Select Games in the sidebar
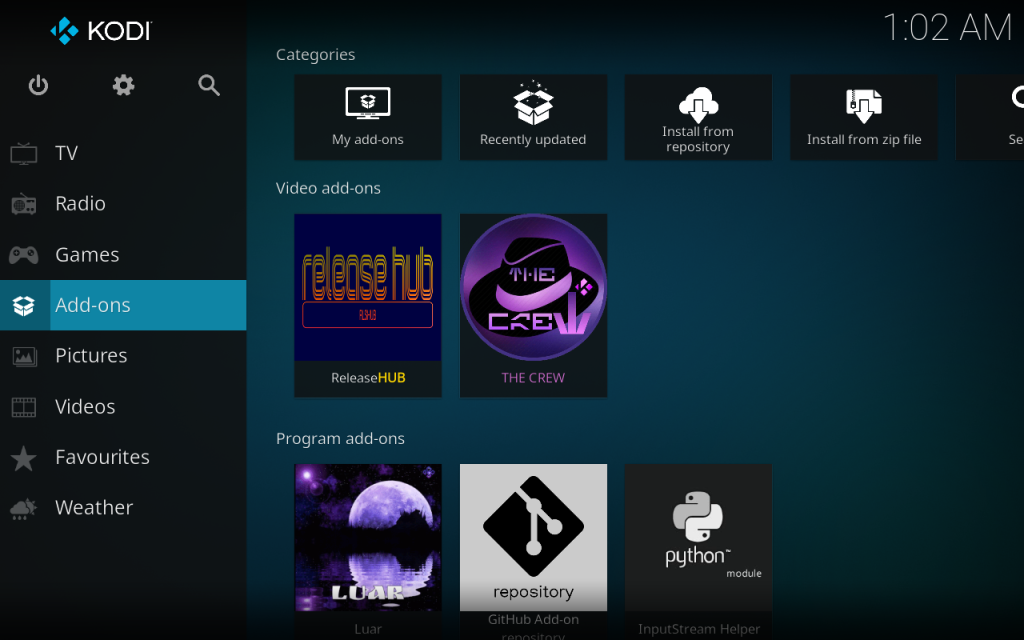The image size is (1024, 640). (87, 255)
